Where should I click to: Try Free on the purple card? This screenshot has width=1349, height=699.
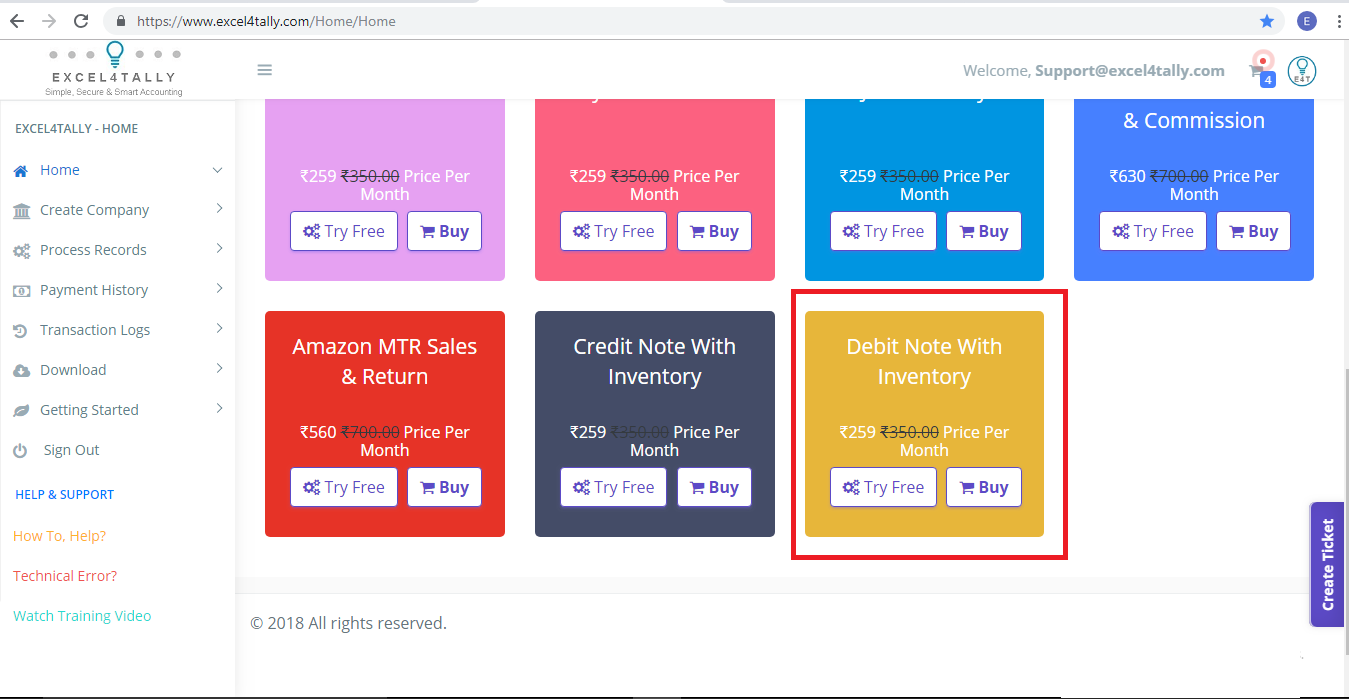(x=344, y=231)
